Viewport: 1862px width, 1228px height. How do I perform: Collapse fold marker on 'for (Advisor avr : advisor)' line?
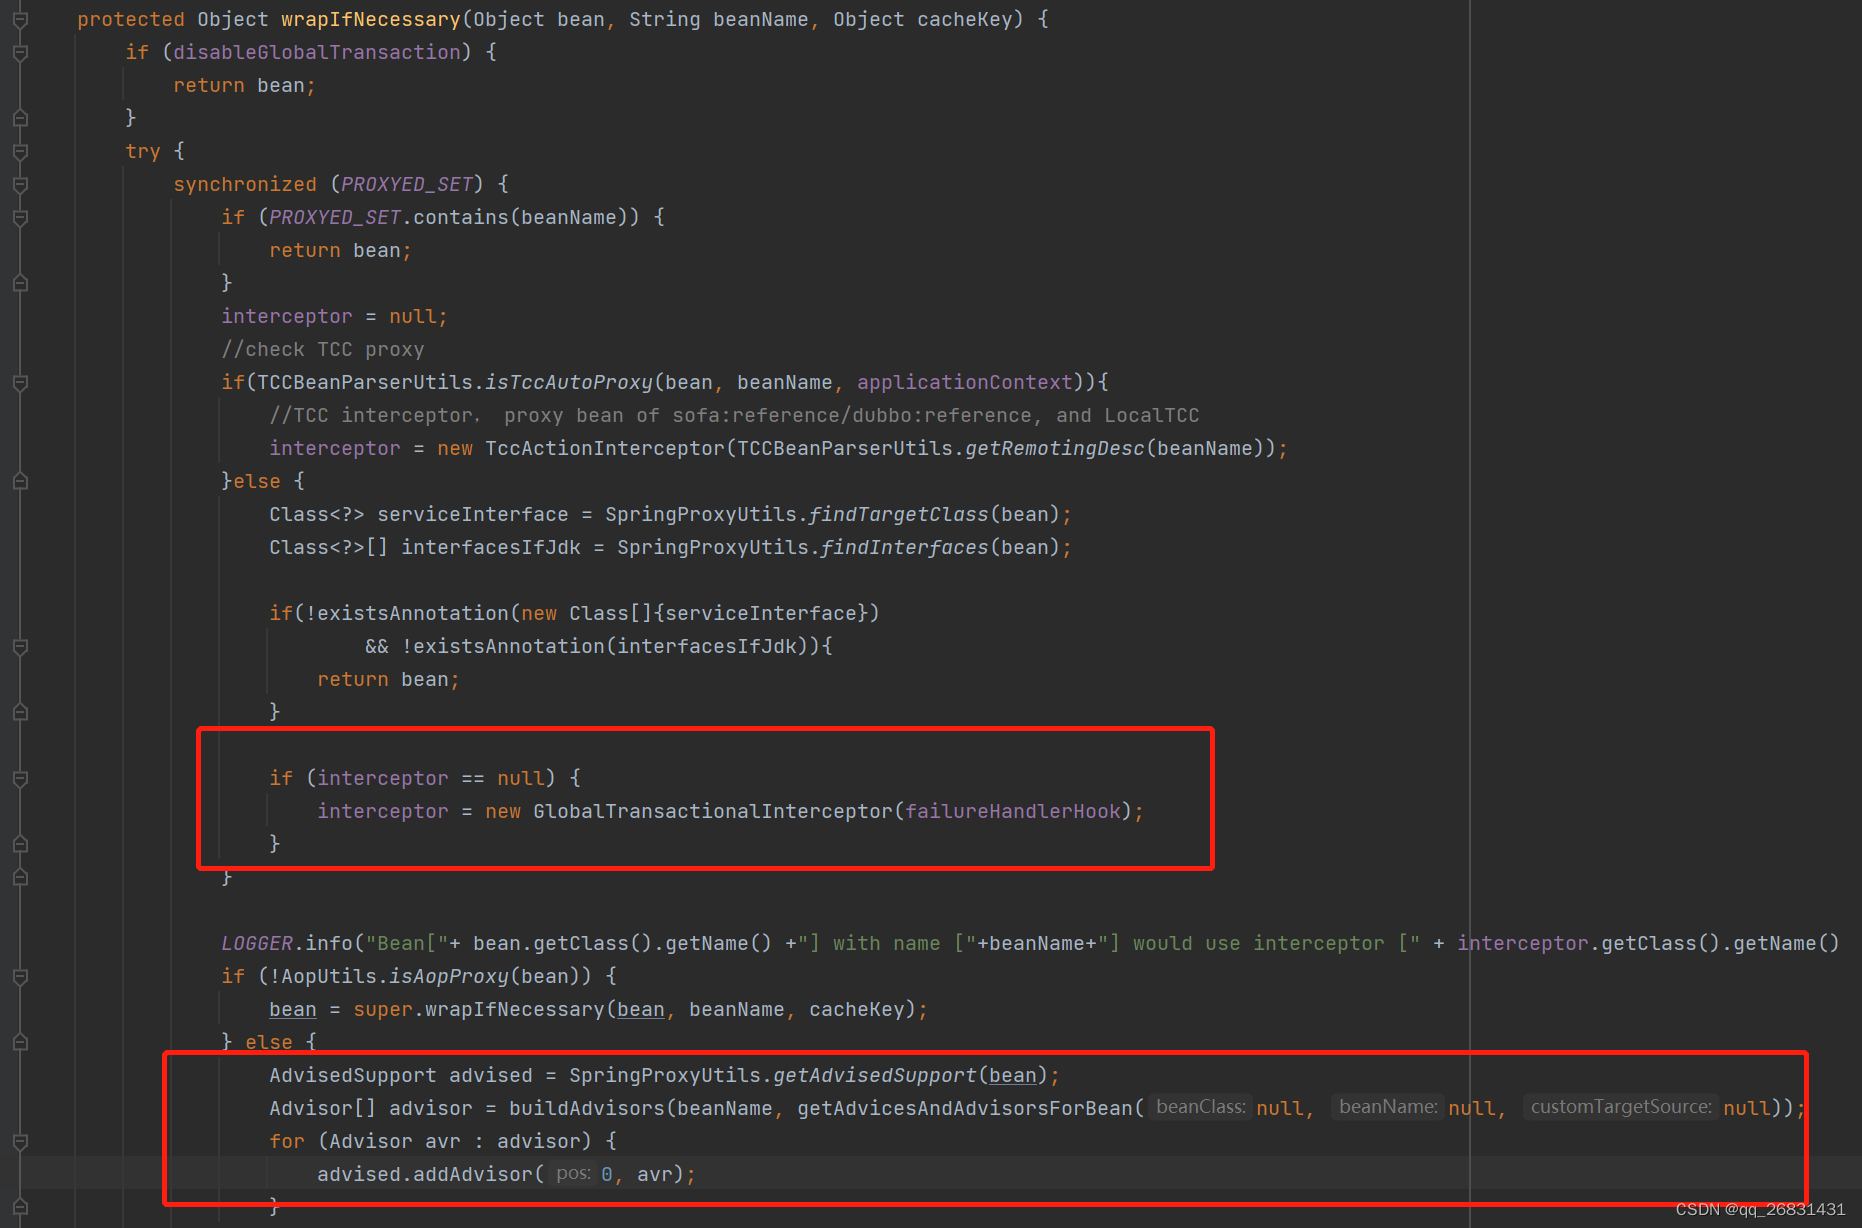tap(20, 1142)
